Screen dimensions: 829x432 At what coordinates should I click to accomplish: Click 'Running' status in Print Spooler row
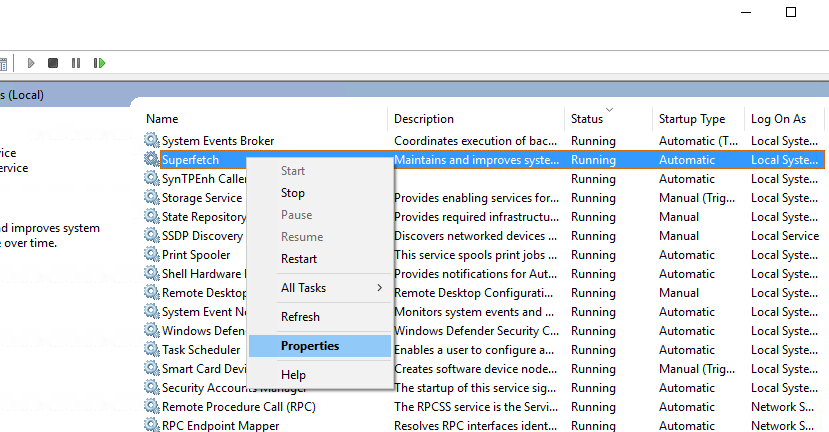pos(593,255)
